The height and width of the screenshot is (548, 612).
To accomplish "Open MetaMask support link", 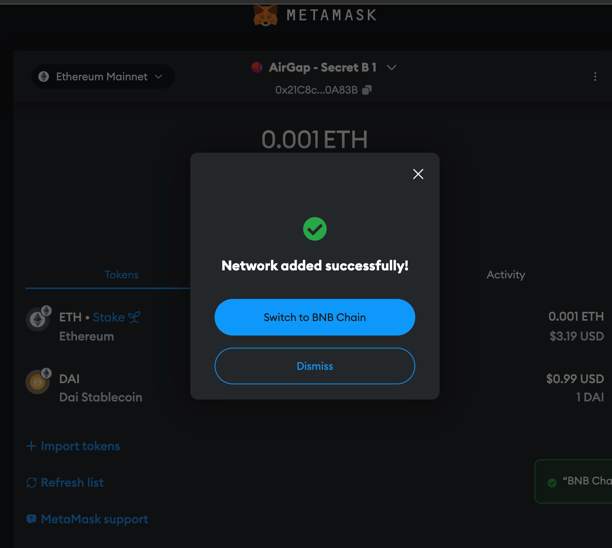I will [x=87, y=520].
